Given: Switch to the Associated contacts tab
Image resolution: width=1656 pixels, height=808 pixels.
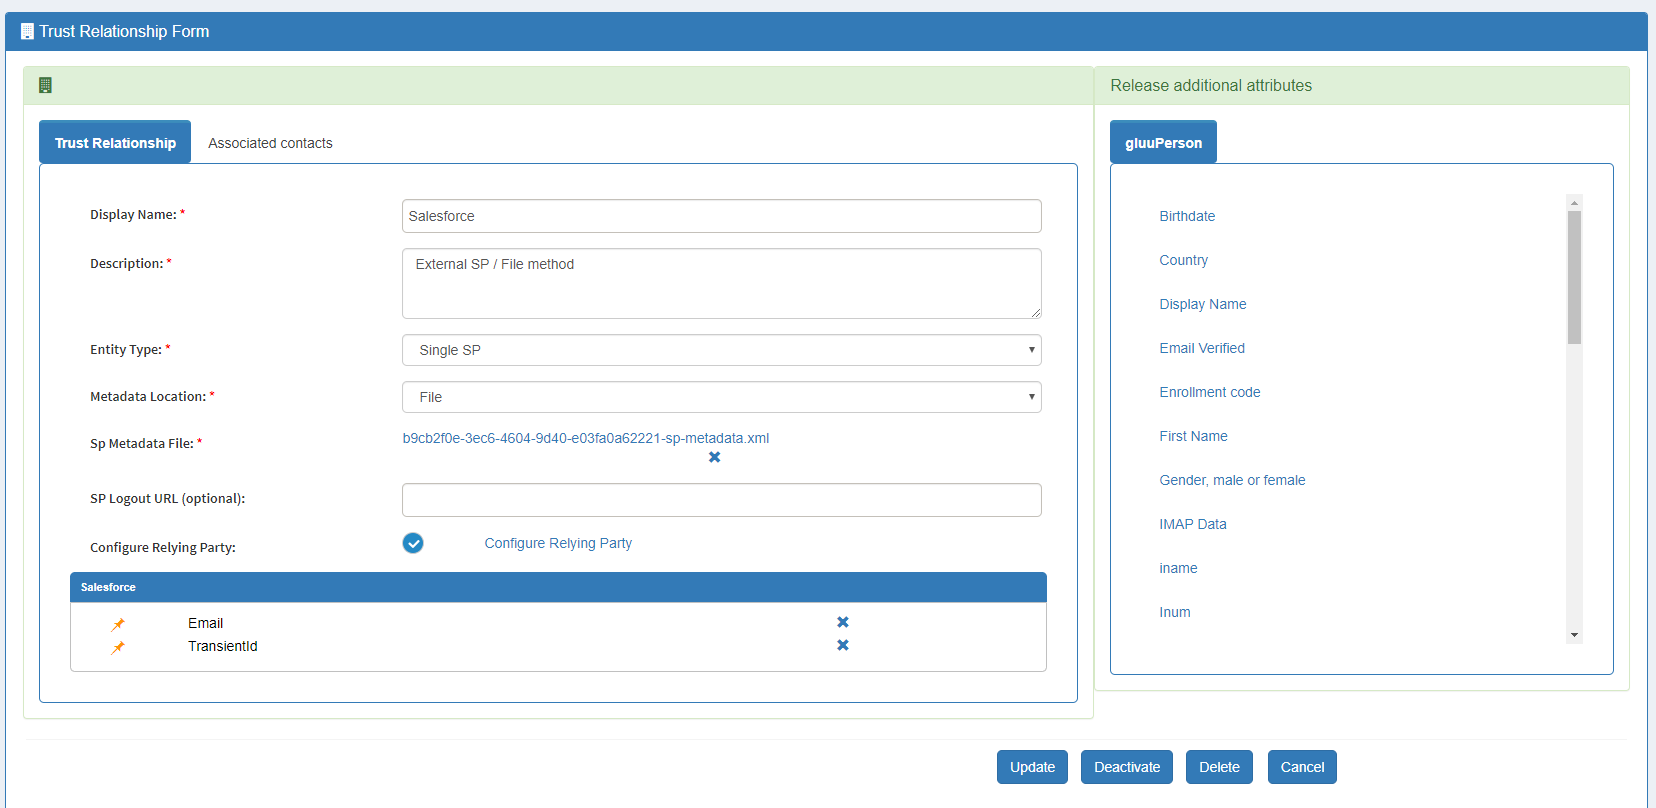Looking at the screenshot, I should click(x=270, y=143).
